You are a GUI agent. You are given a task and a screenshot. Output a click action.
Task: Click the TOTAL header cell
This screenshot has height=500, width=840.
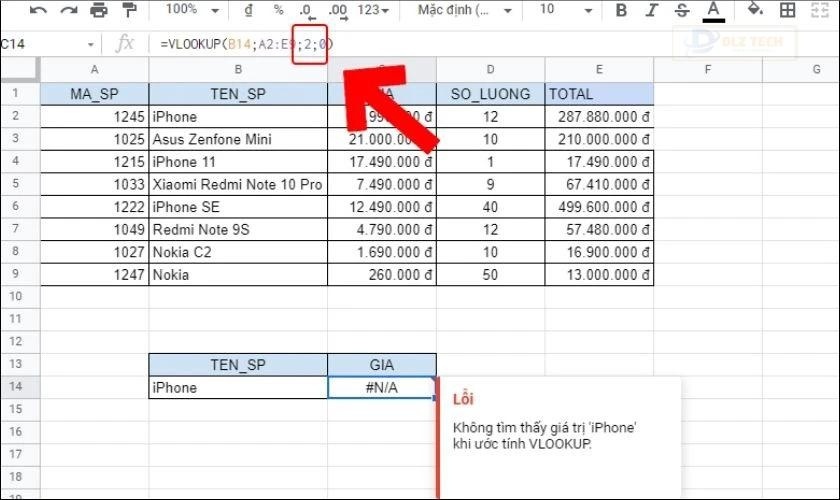pos(599,94)
